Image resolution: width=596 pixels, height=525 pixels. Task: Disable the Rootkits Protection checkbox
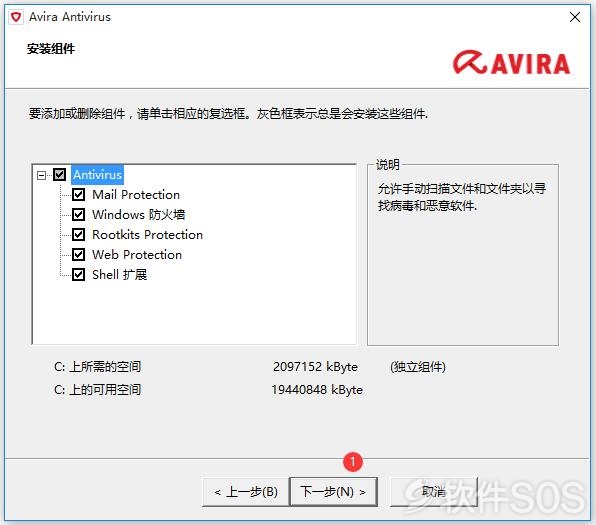click(x=79, y=235)
